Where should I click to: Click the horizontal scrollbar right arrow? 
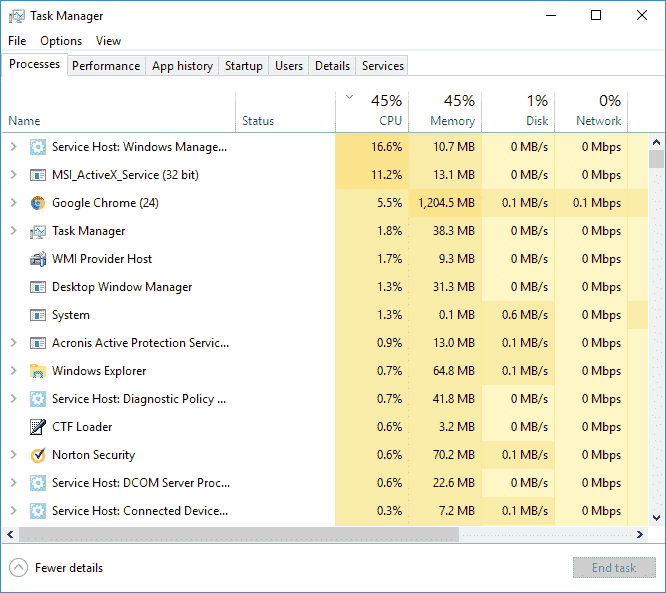tap(640, 534)
